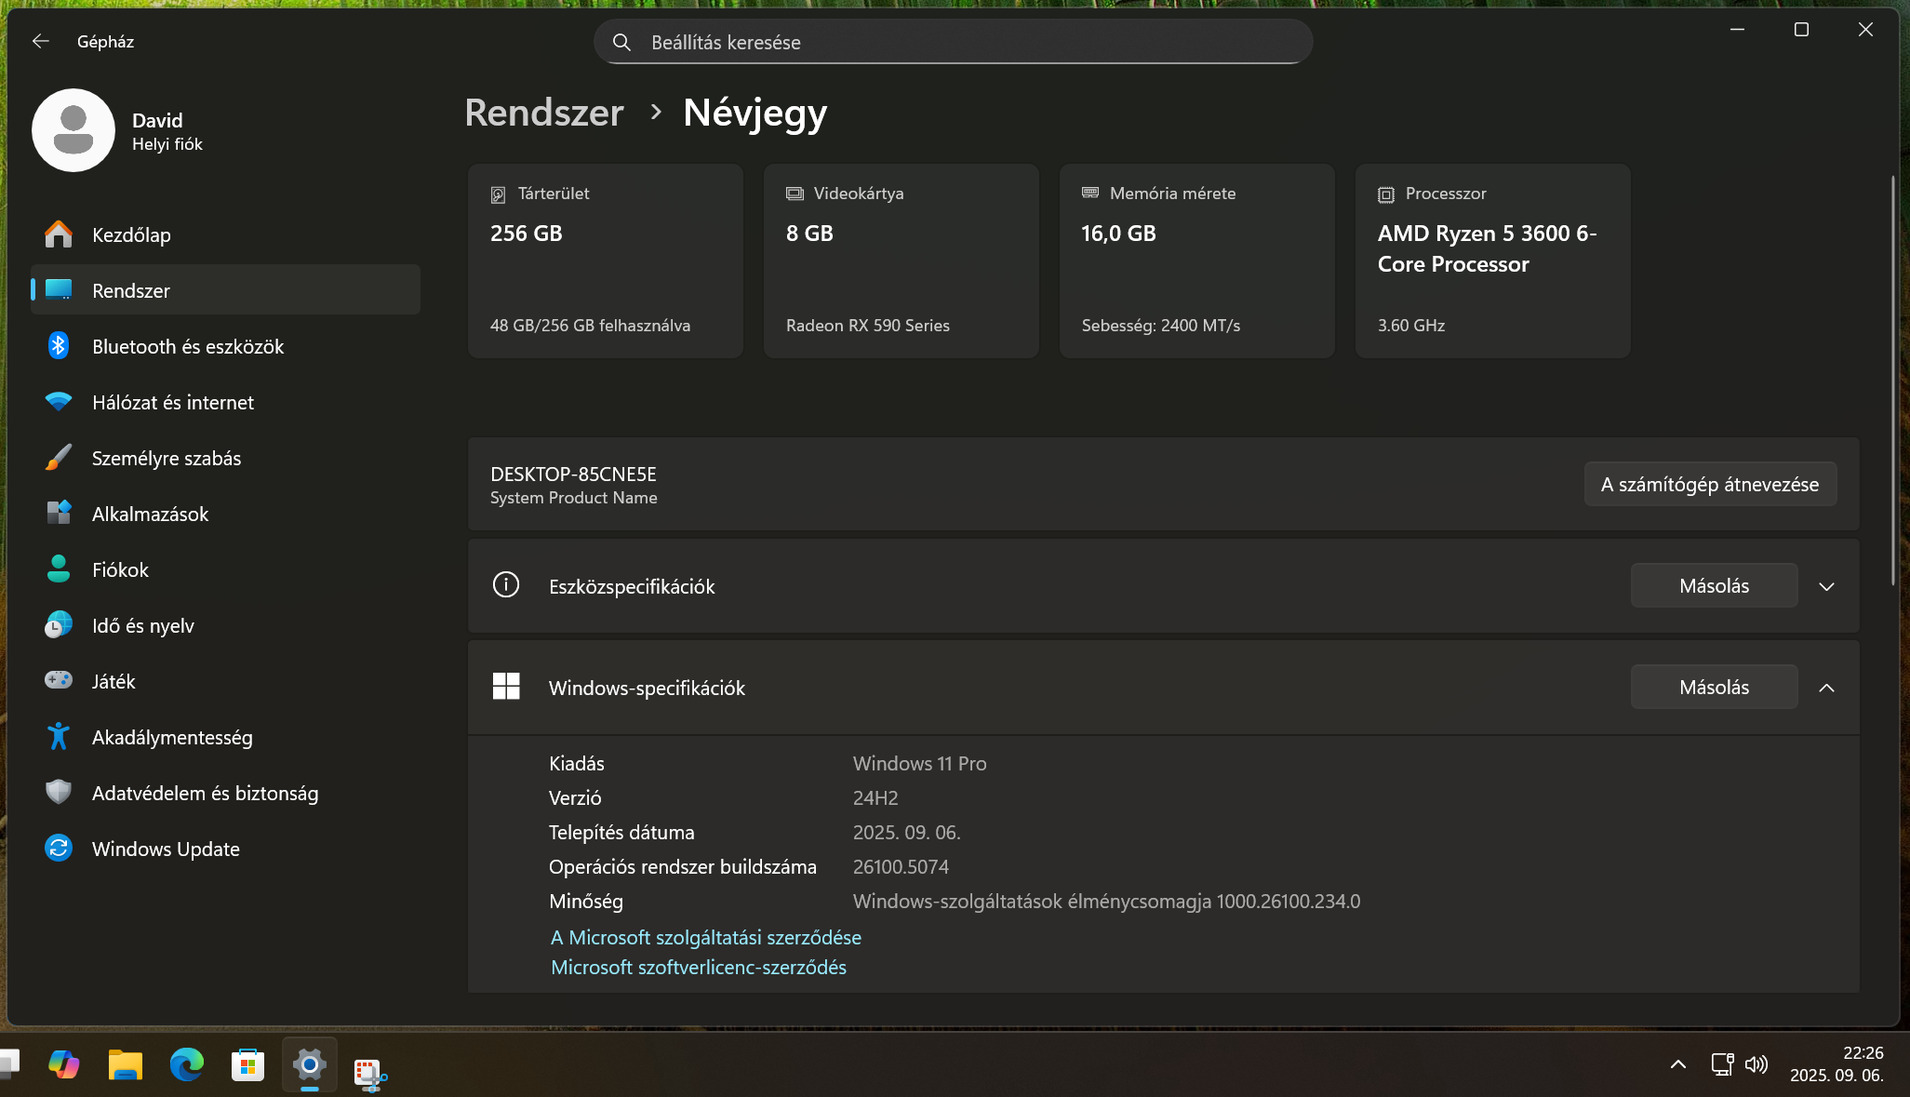Screen dimensions: 1910x1097
Task: Open Akadálymentesség settings
Action: click(225, 737)
